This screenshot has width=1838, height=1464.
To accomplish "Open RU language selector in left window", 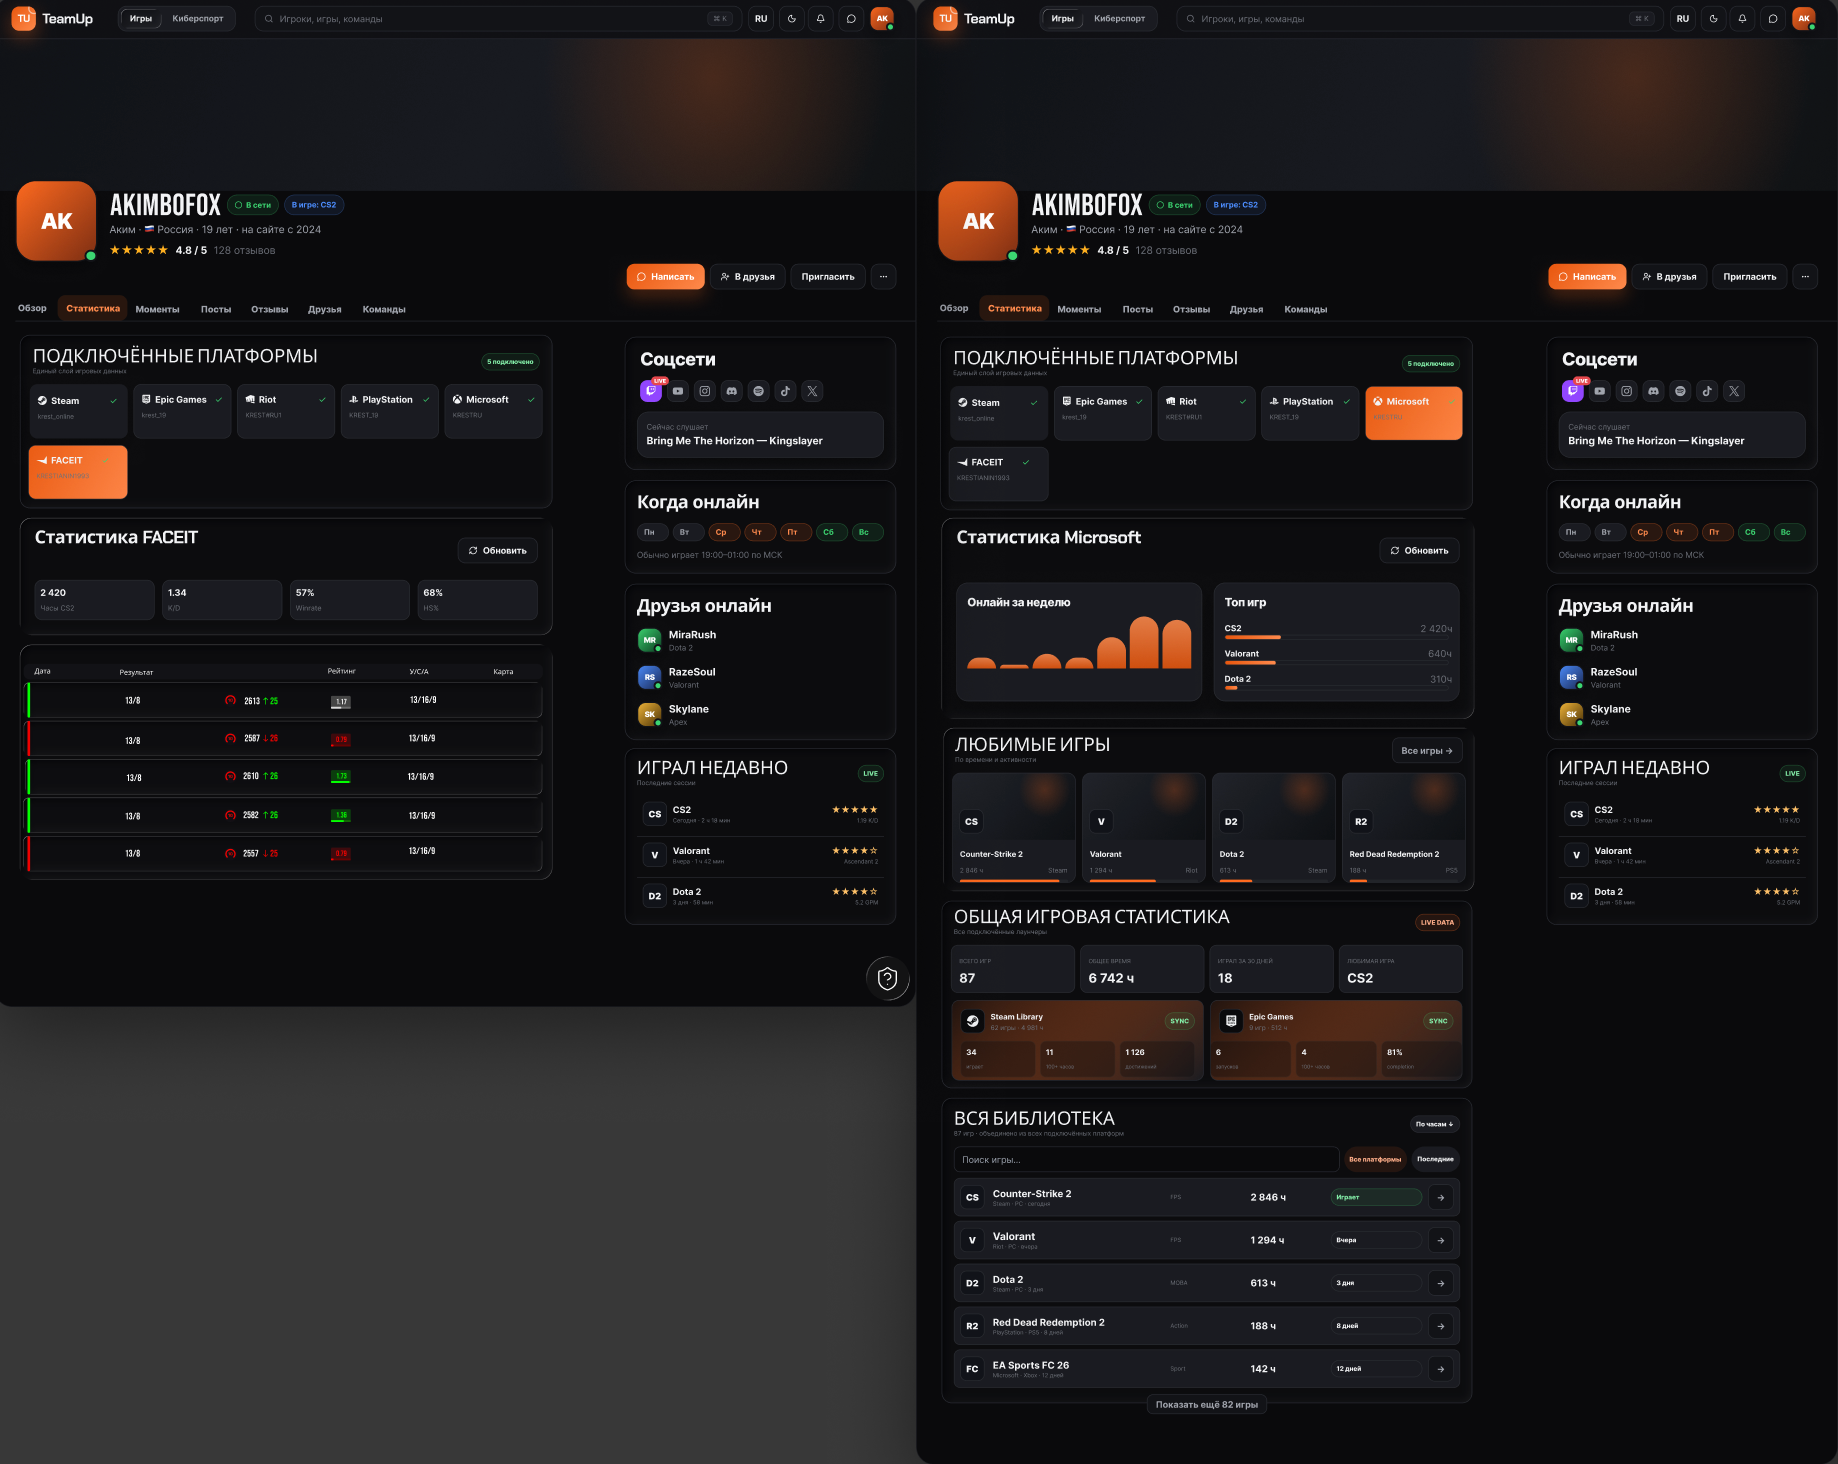I will (x=761, y=18).
